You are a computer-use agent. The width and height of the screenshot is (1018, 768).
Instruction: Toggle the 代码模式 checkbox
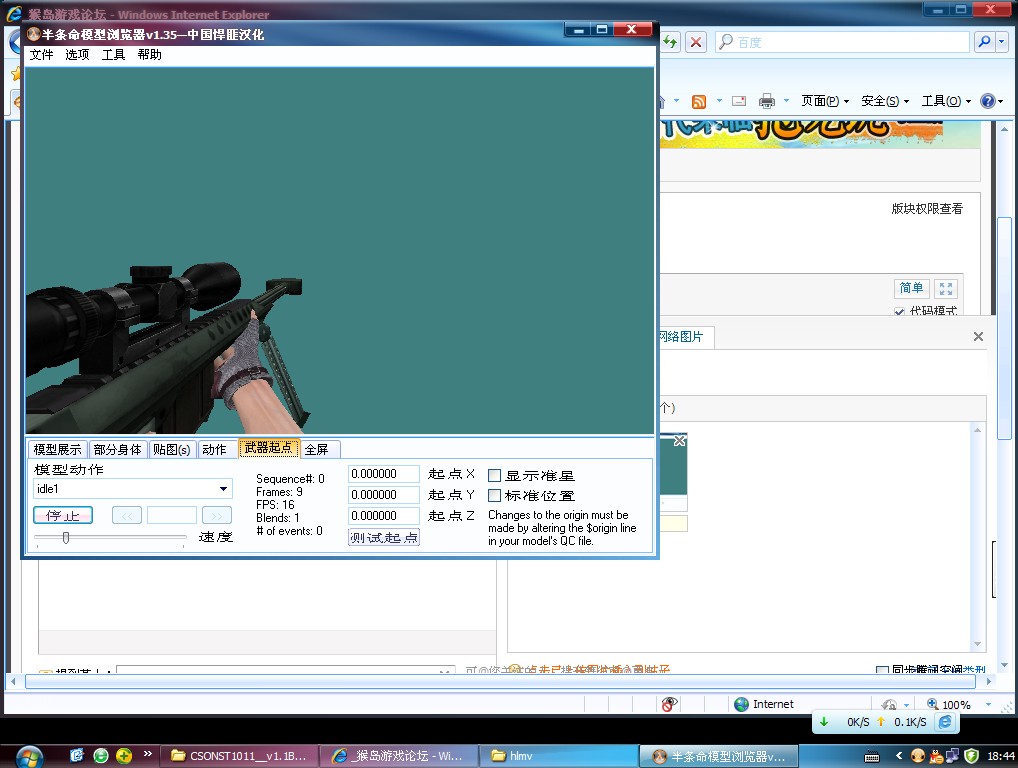pos(899,312)
